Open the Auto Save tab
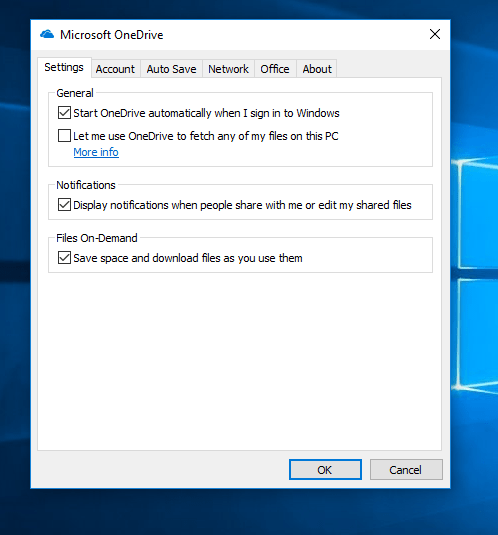 (171, 69)
